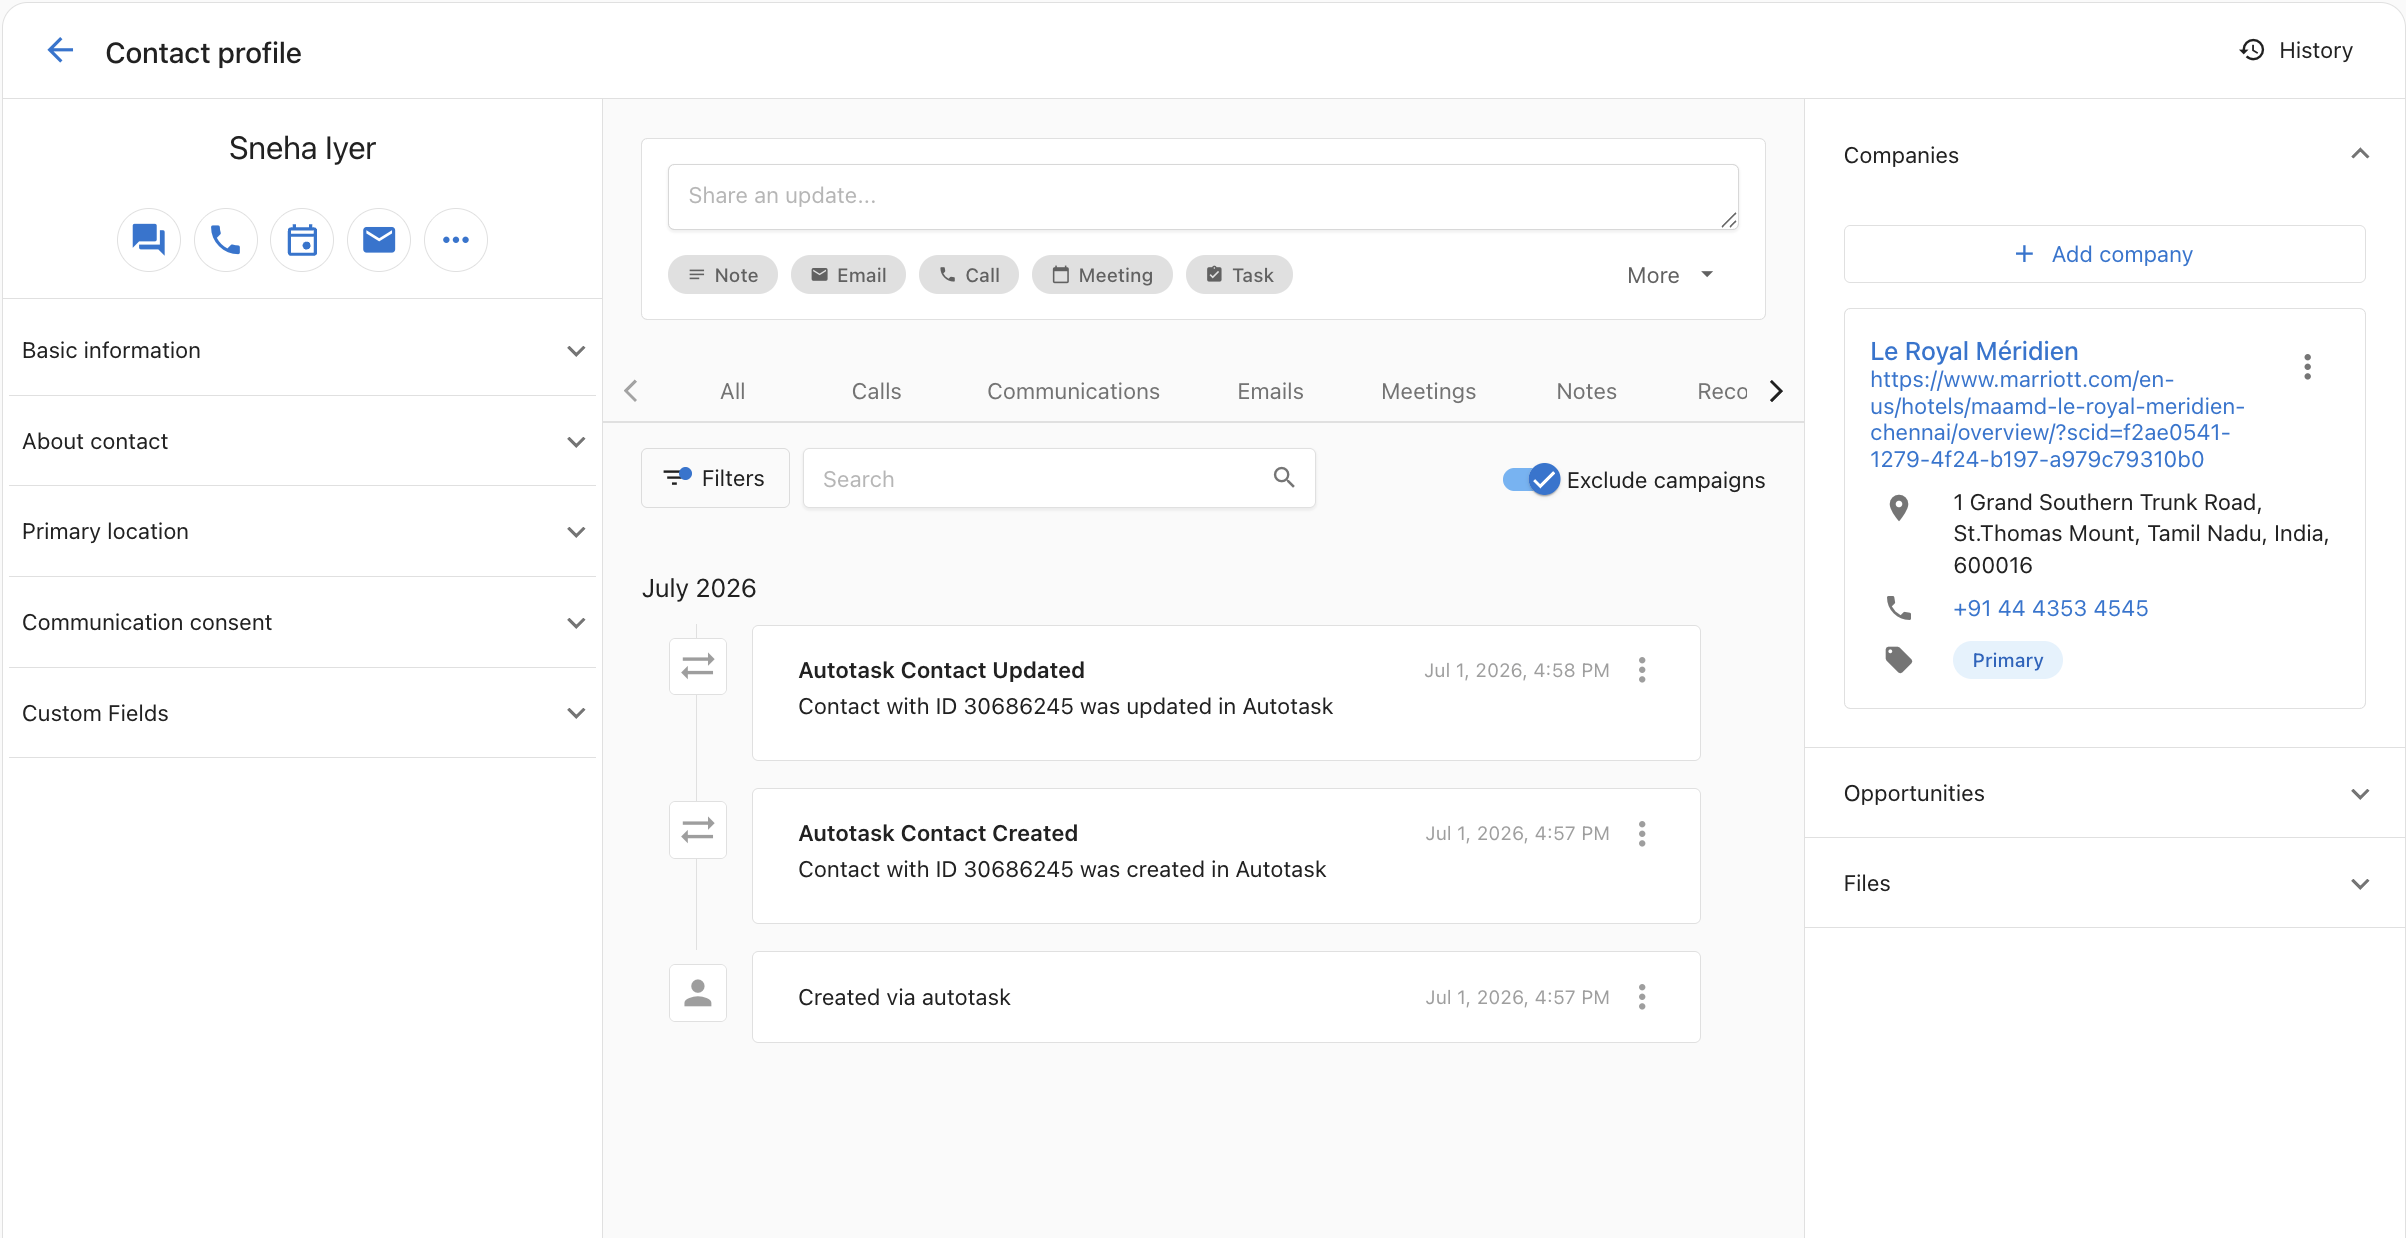Click the location pin icon in company card

coord(1899,508)
